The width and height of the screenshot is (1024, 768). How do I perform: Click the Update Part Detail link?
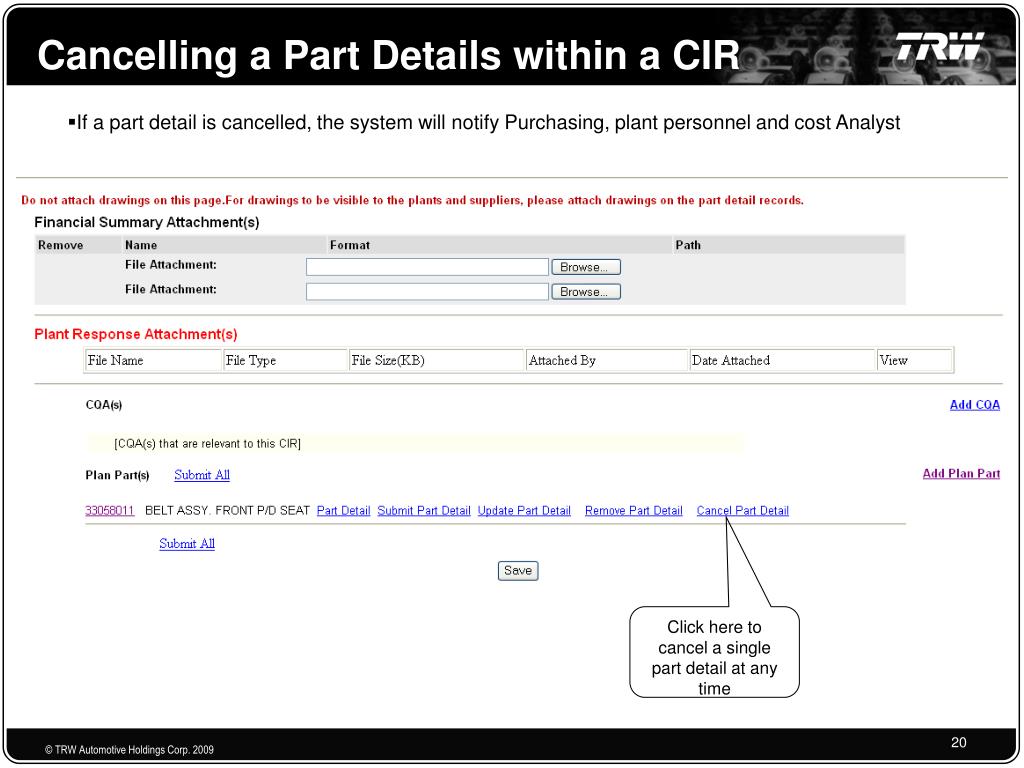[x=524, y=511]
